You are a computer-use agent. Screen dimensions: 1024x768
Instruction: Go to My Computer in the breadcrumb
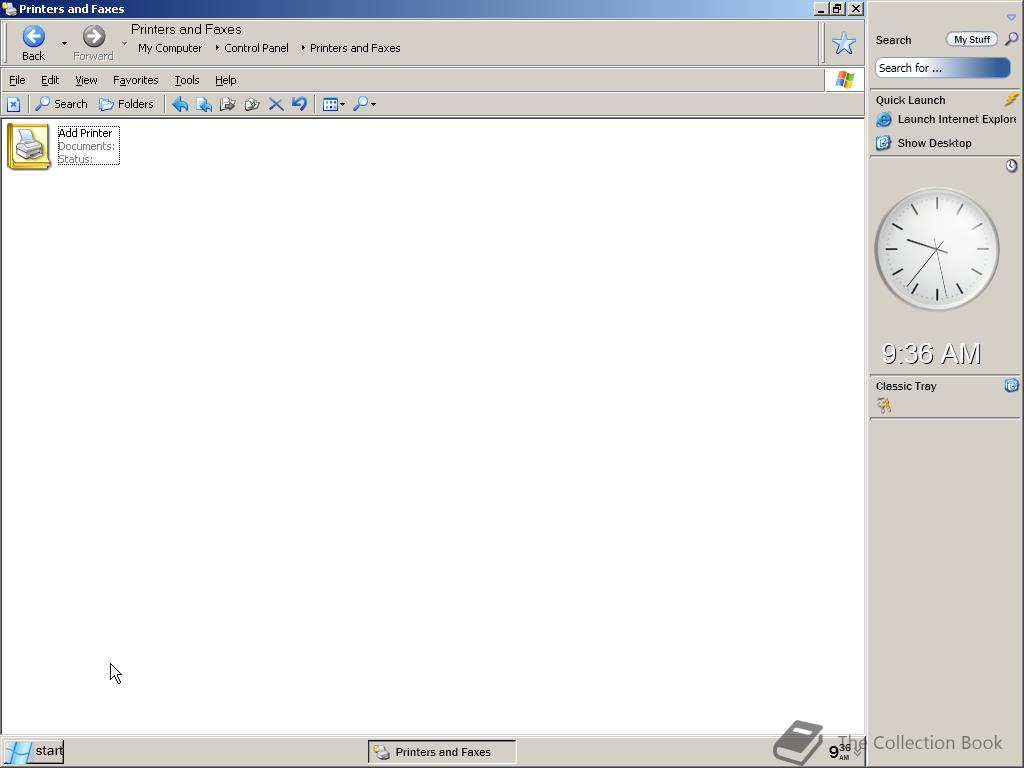click(x=170, y=48)
